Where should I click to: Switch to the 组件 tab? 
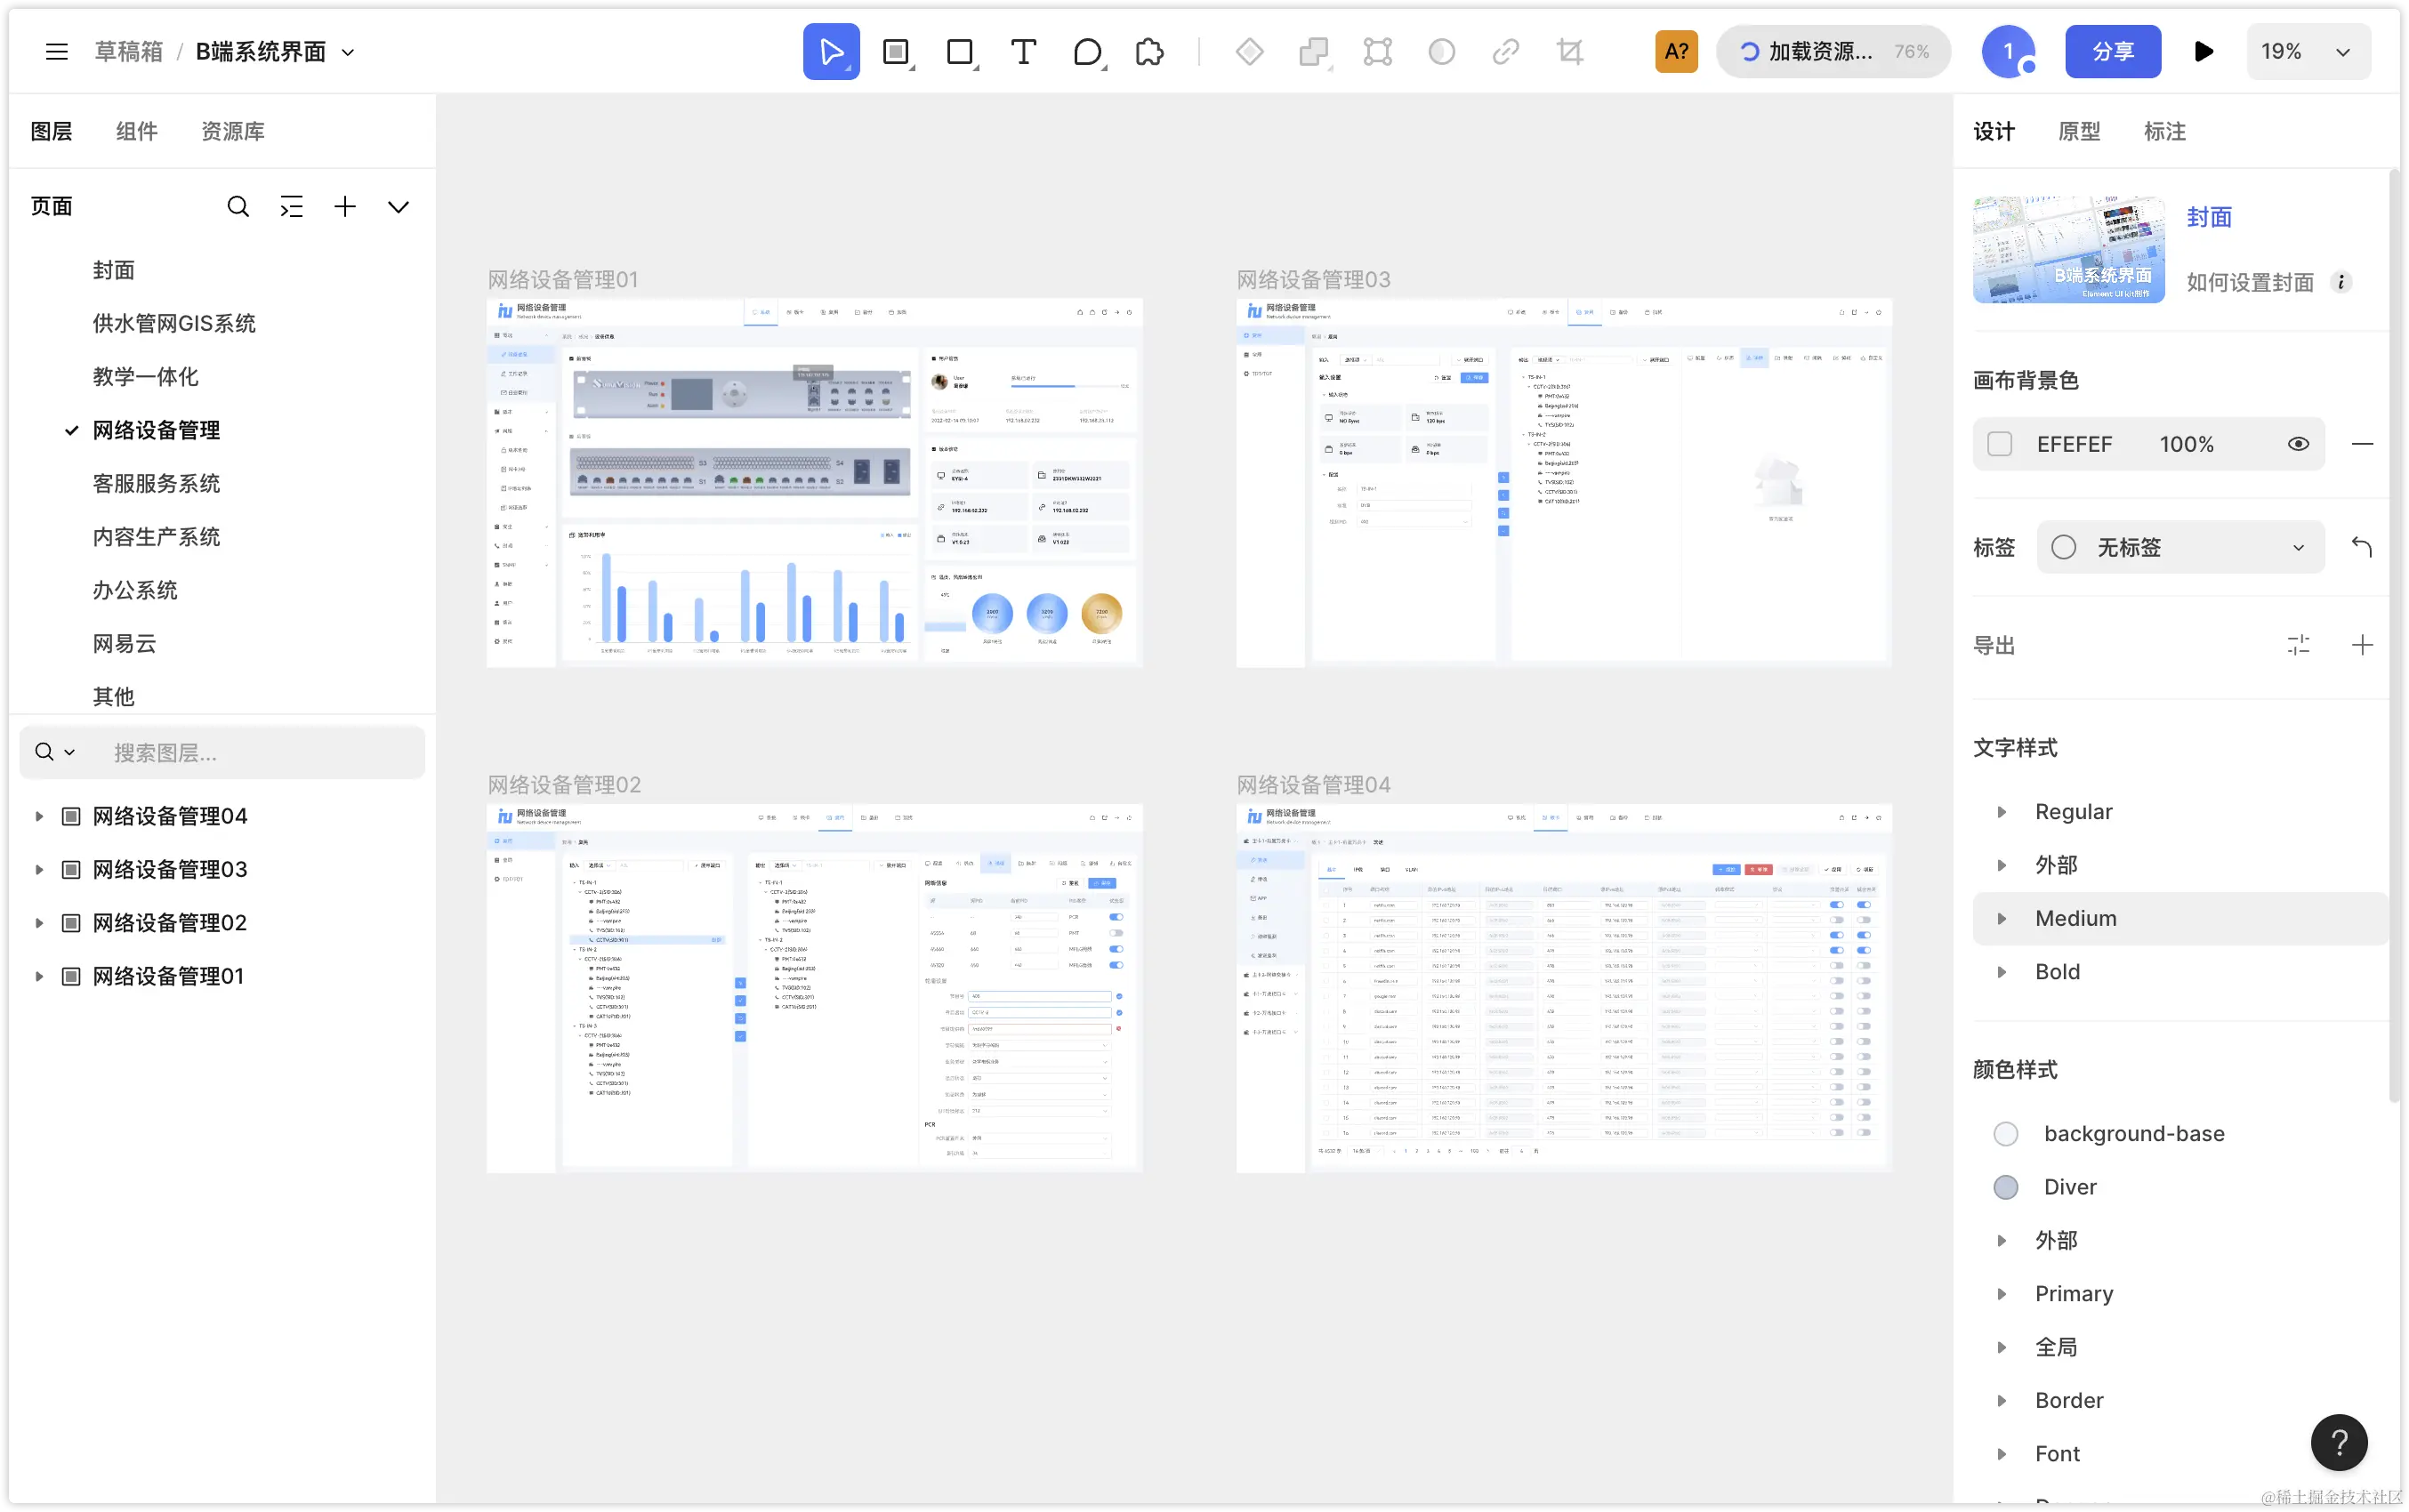click(x=137, y=132)
